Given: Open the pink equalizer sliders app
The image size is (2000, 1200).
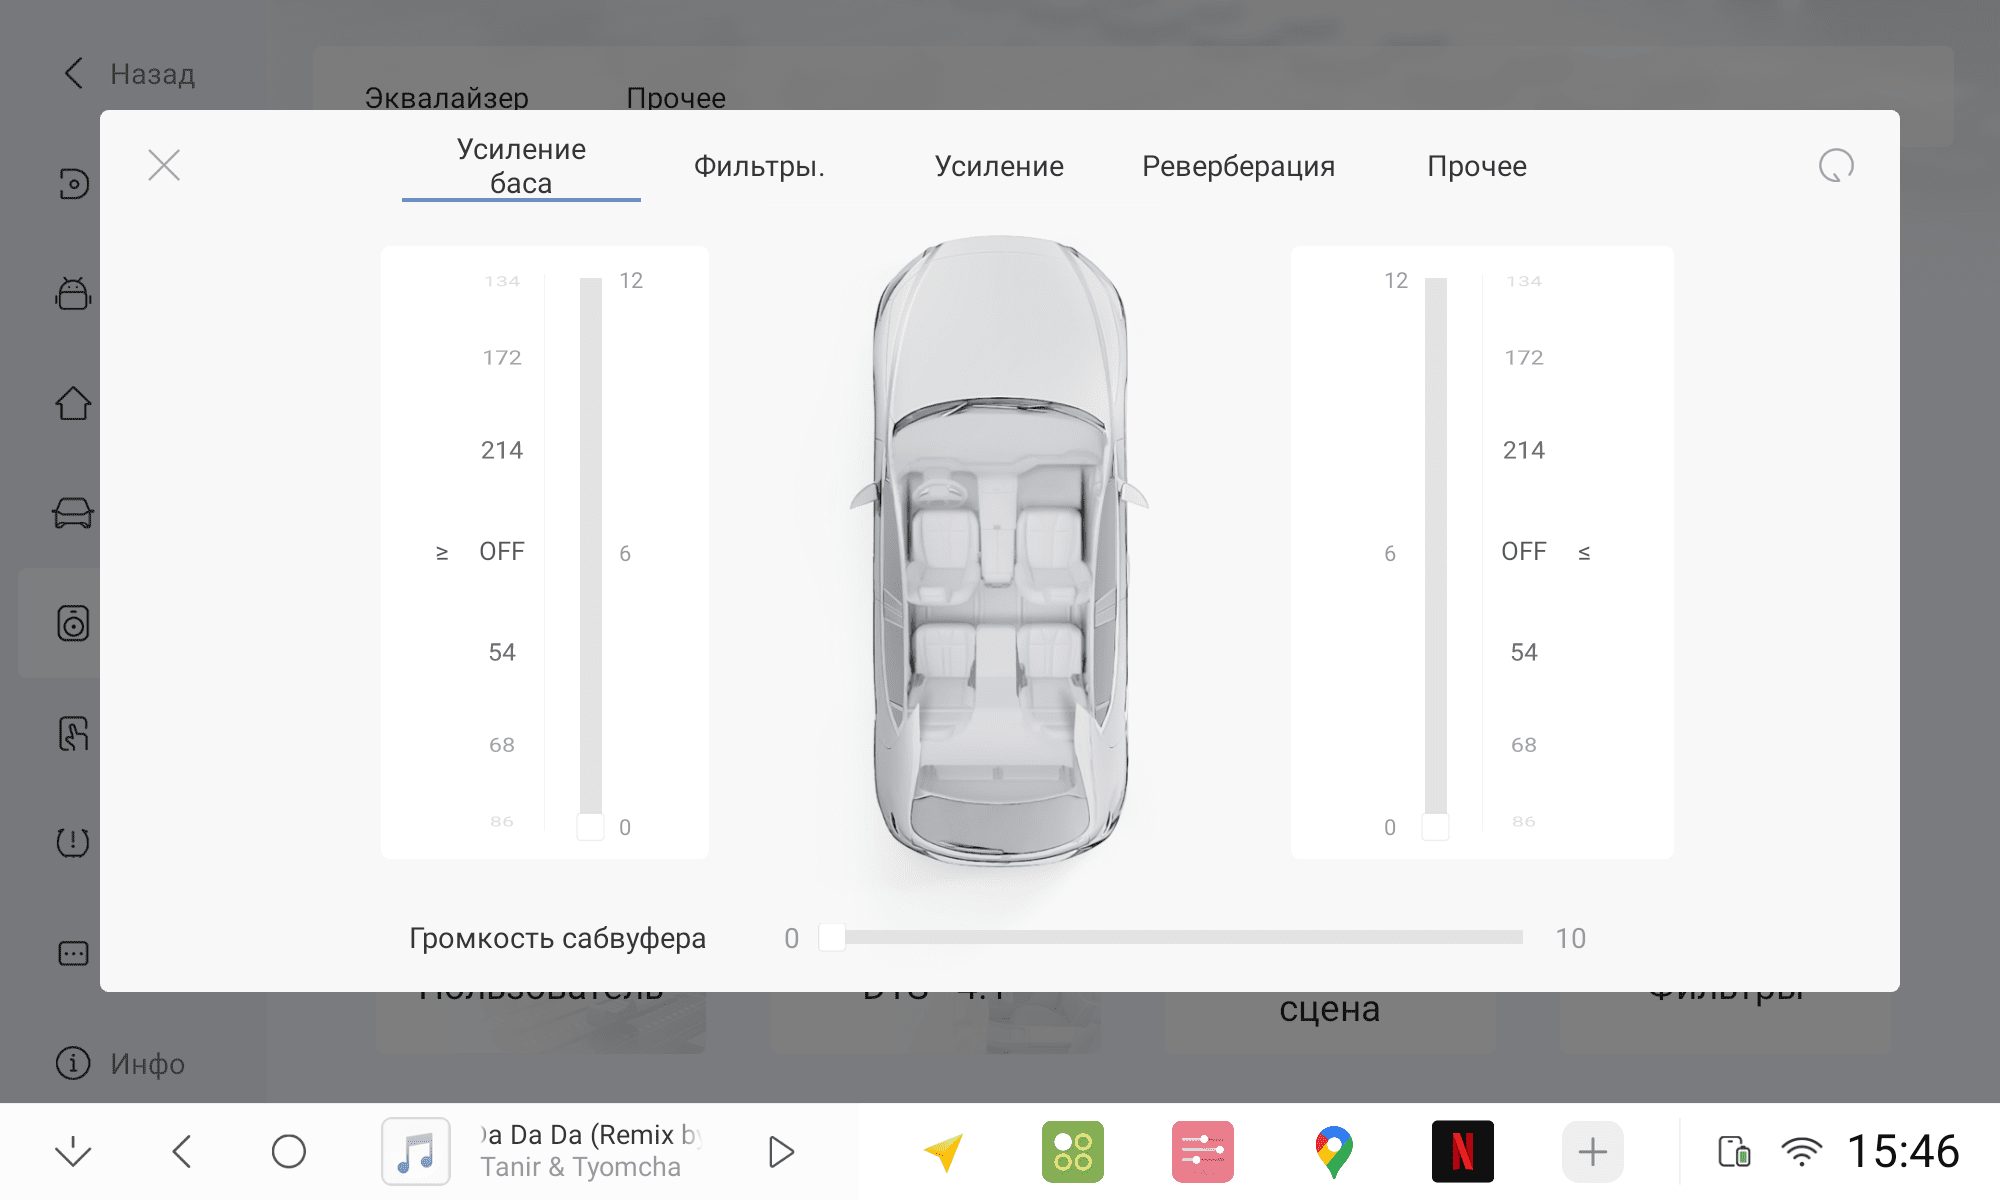Looking at the screenshot, I should (1203, 1151).
